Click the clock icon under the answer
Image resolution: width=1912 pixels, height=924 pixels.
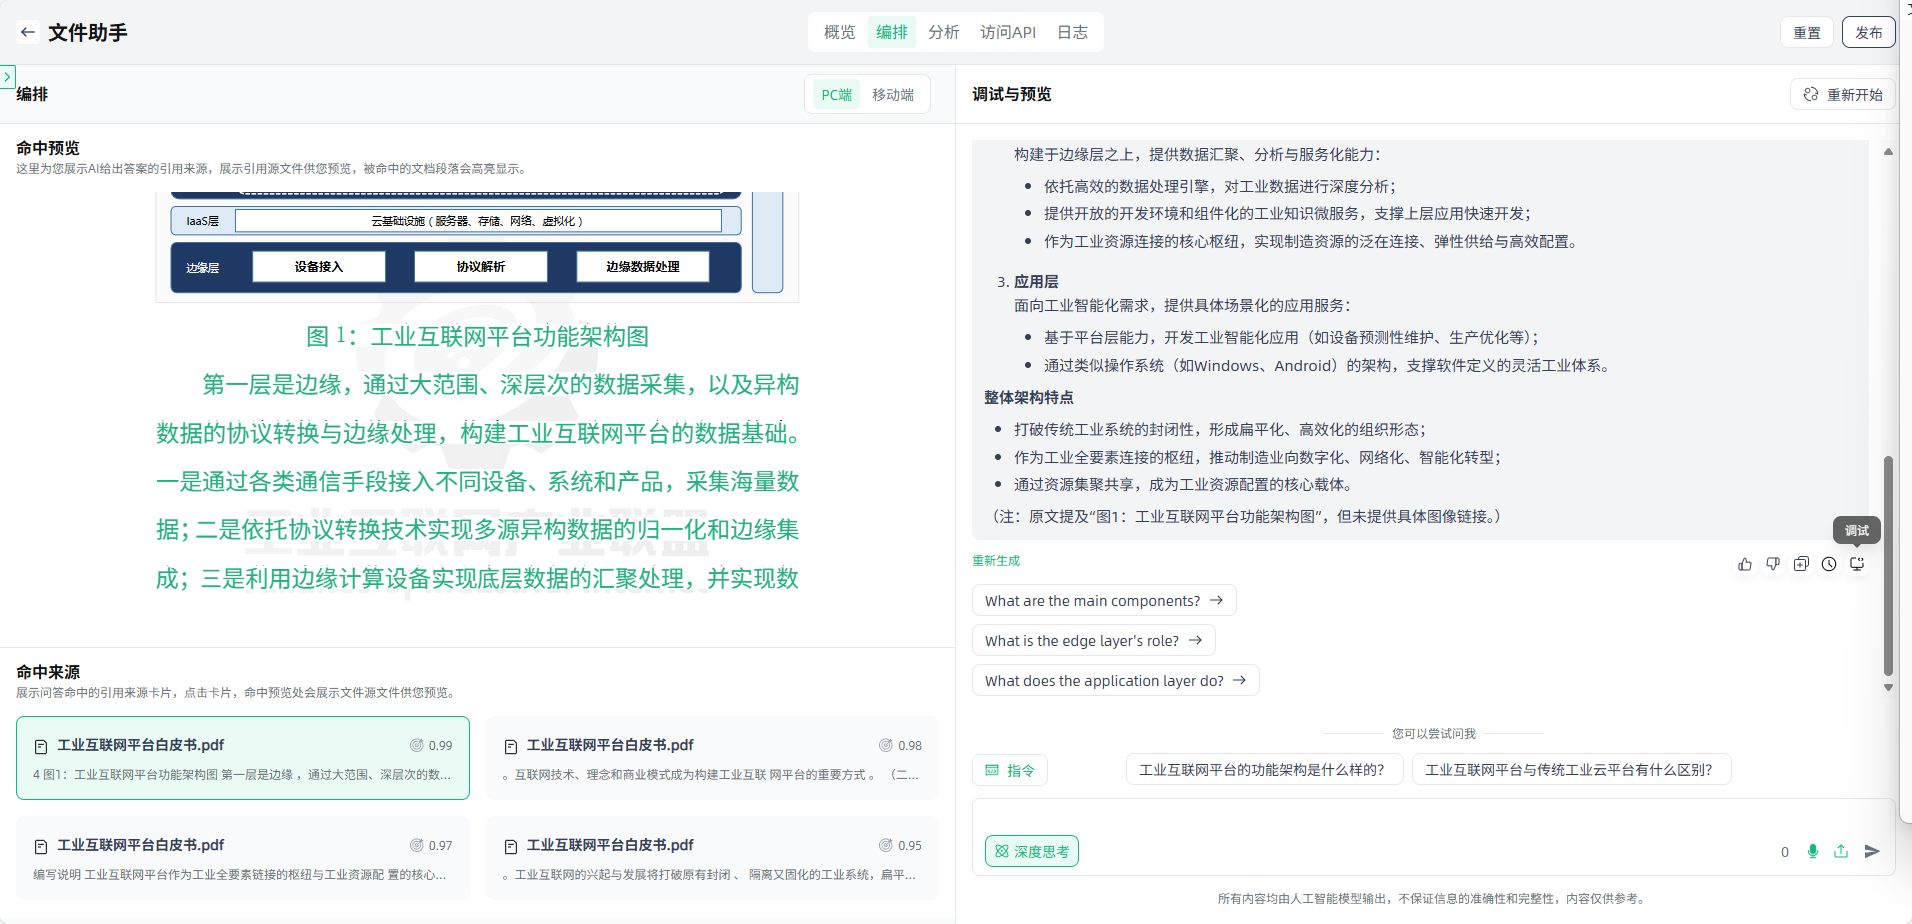click(1829, 564)
